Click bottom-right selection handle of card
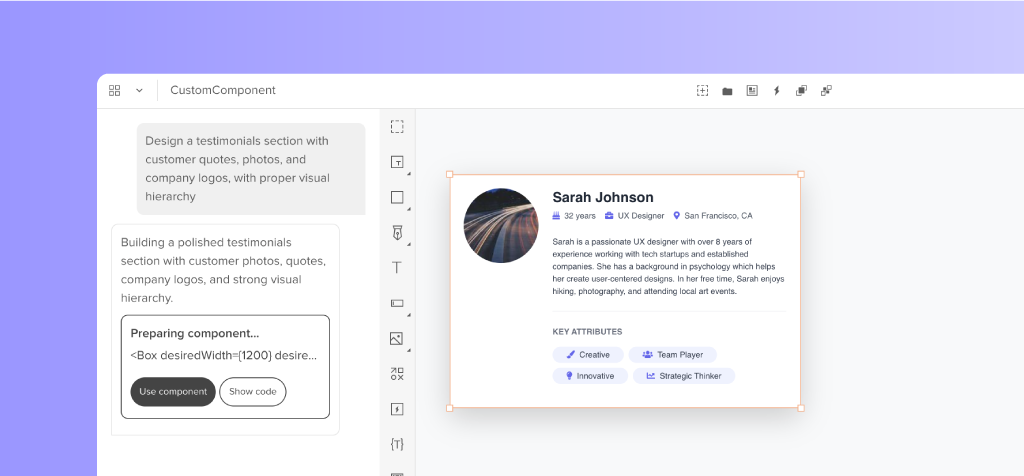1024x476 pixels. click(x=801, y=408)
